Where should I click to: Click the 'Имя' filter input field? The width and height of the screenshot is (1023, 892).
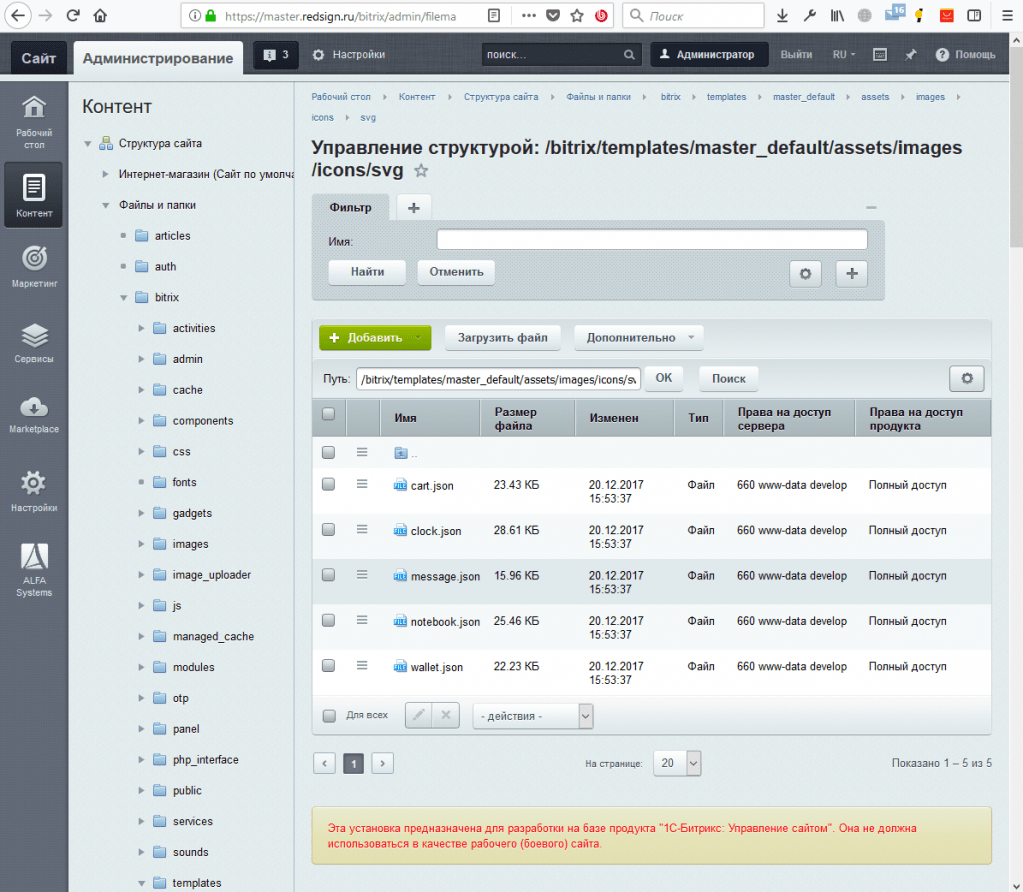click(651, 240)
